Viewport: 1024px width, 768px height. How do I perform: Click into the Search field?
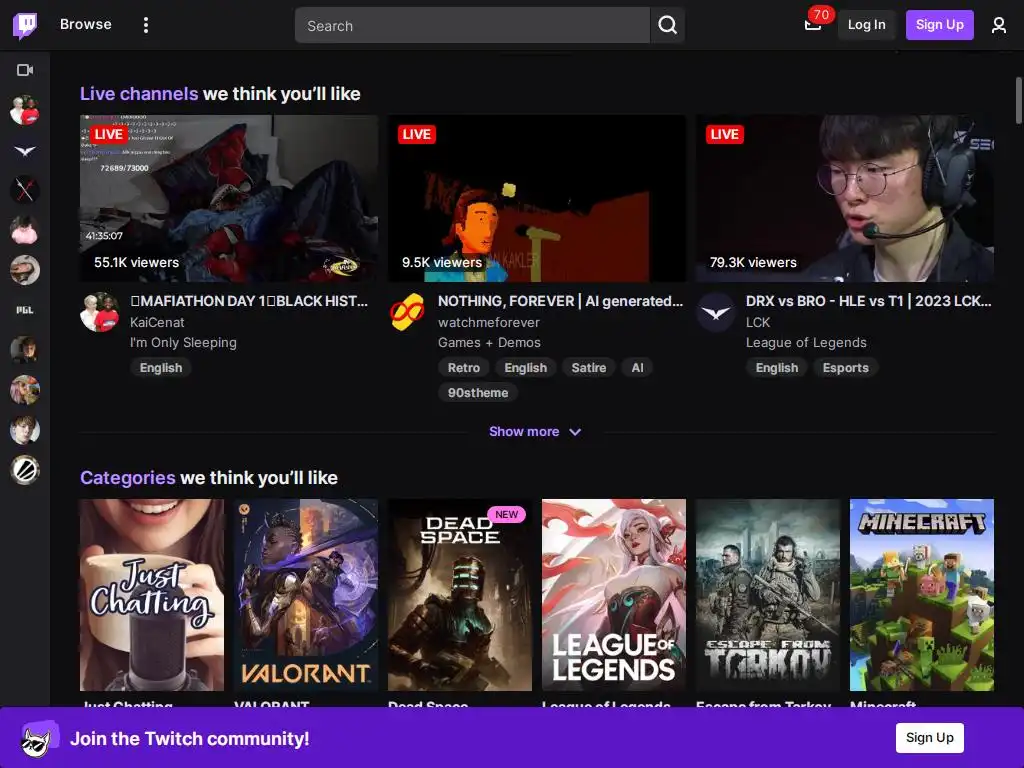472,25
